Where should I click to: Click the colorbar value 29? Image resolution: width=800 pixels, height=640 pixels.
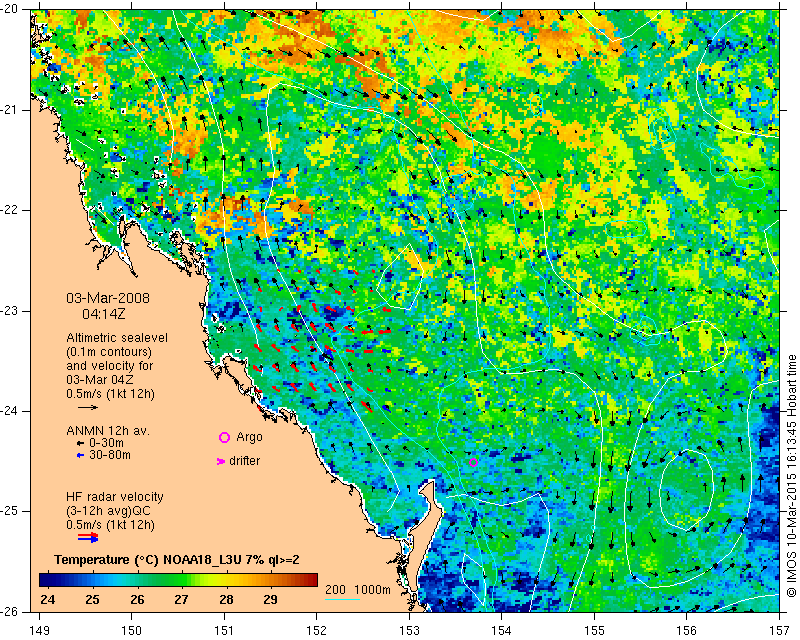coord(270,599)
